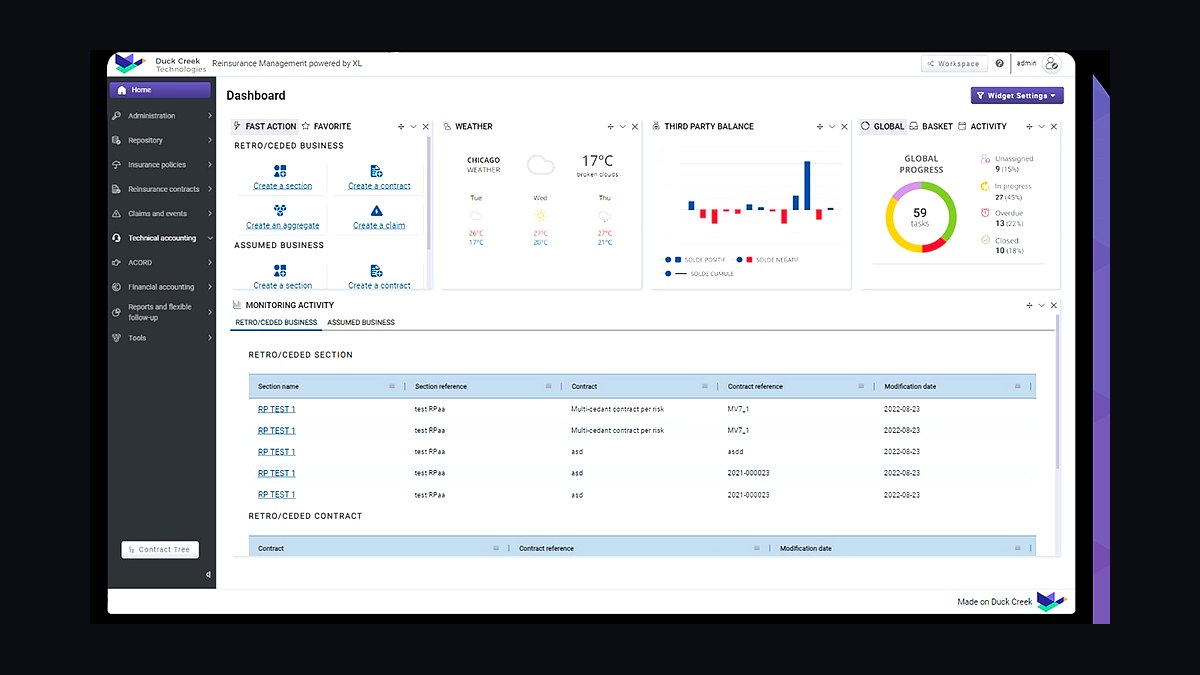
Task: Click the Assumed Business Create a section icon
Action: [280, 271]
